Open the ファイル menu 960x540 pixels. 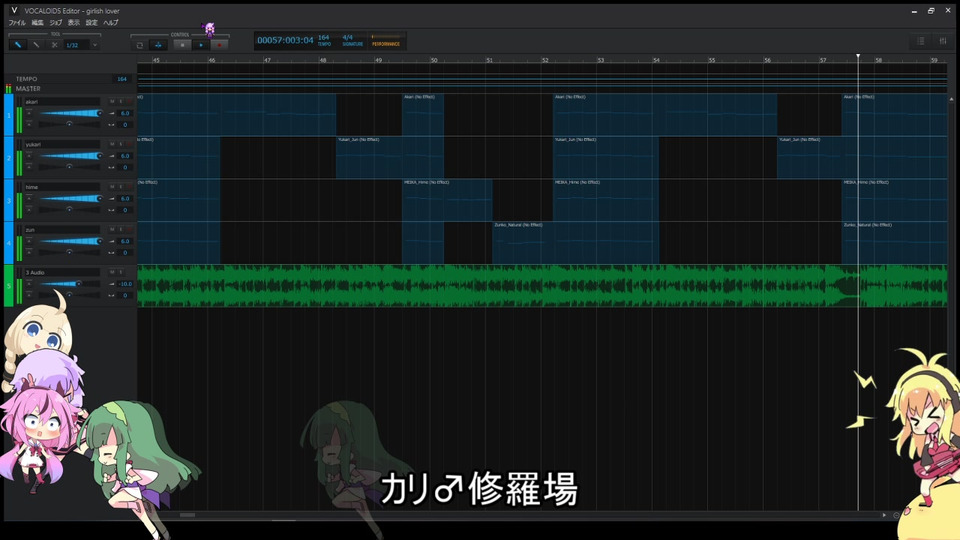click(17, 23)
